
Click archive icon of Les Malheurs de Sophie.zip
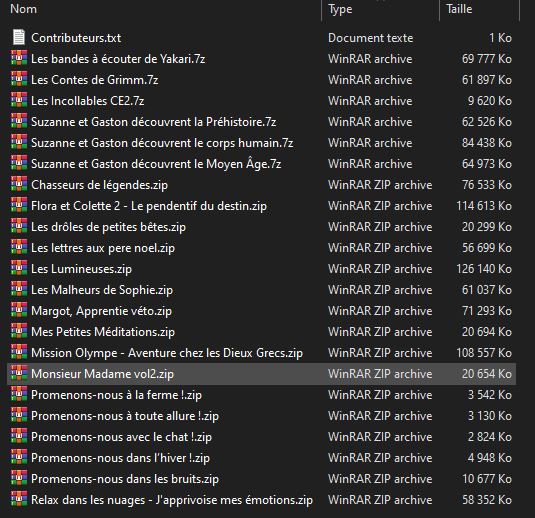(x=19, y=289)
